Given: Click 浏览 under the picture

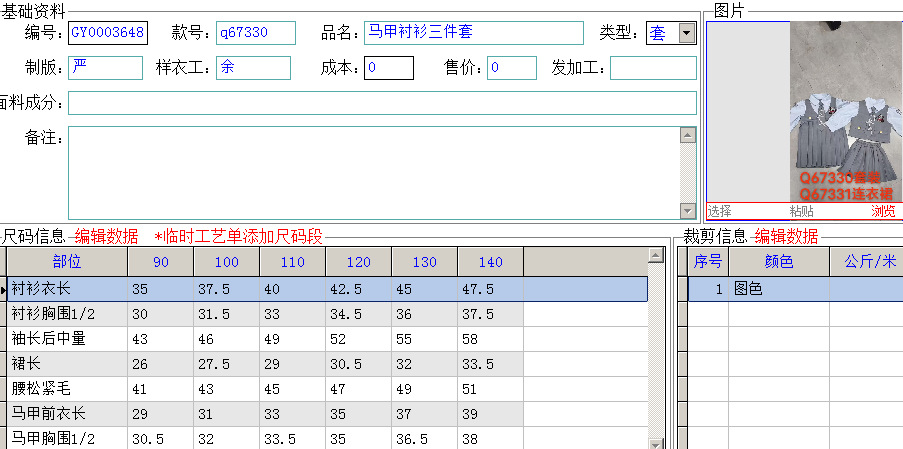Looking at the screenshot, I should (x=883, y=211).
